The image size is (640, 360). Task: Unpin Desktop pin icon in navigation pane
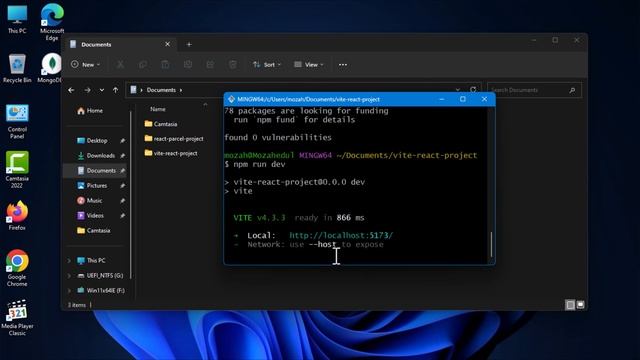pos(122,140)
